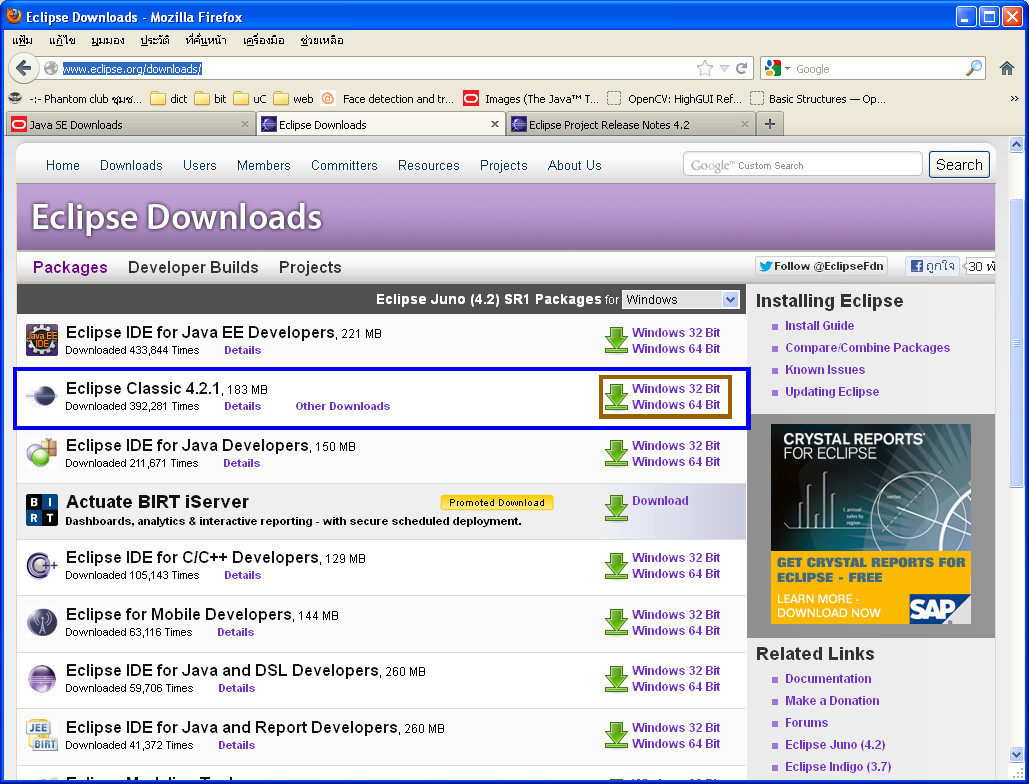This screenshot has height=784, width=1029.
Task: Select the Packages tab
Action: coord(70,267)
